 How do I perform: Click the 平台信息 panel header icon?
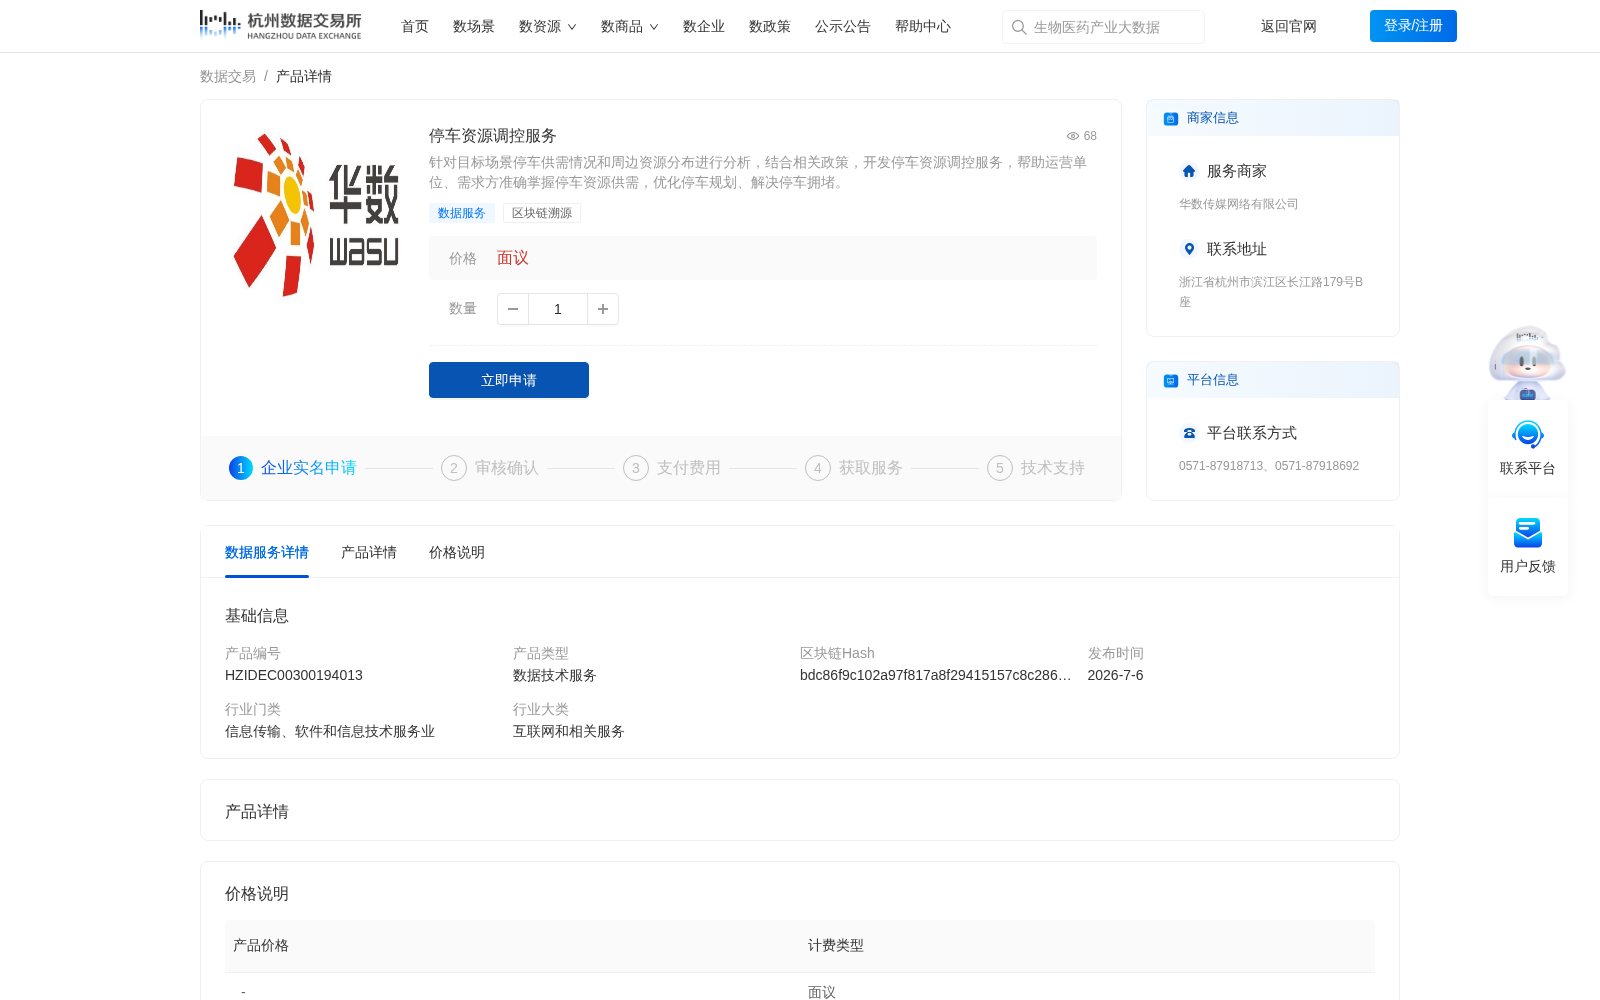(x=1170, y=381)
